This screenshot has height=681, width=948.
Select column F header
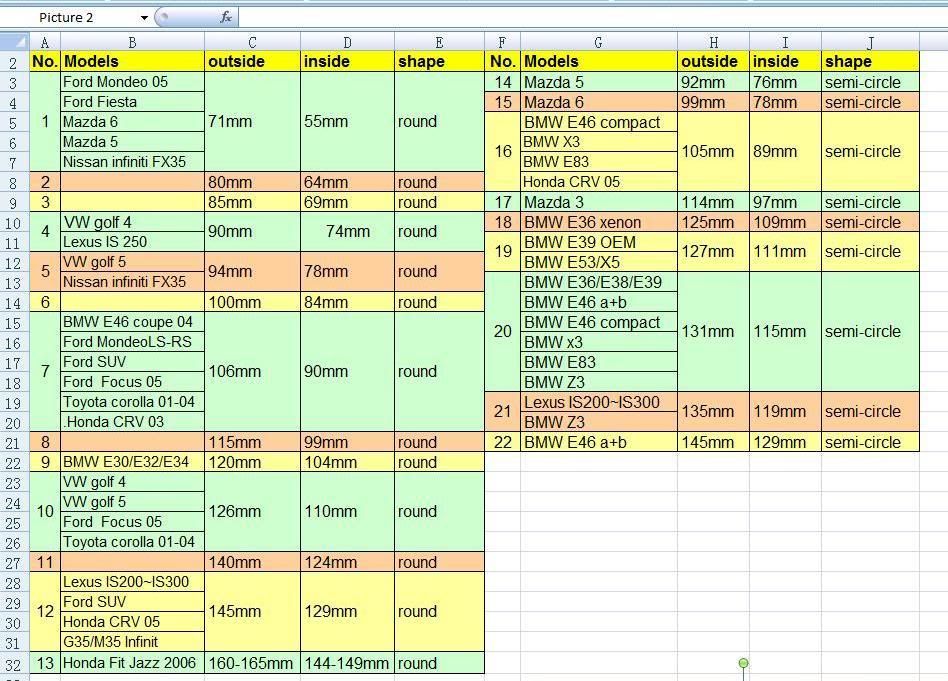(502, 42)
